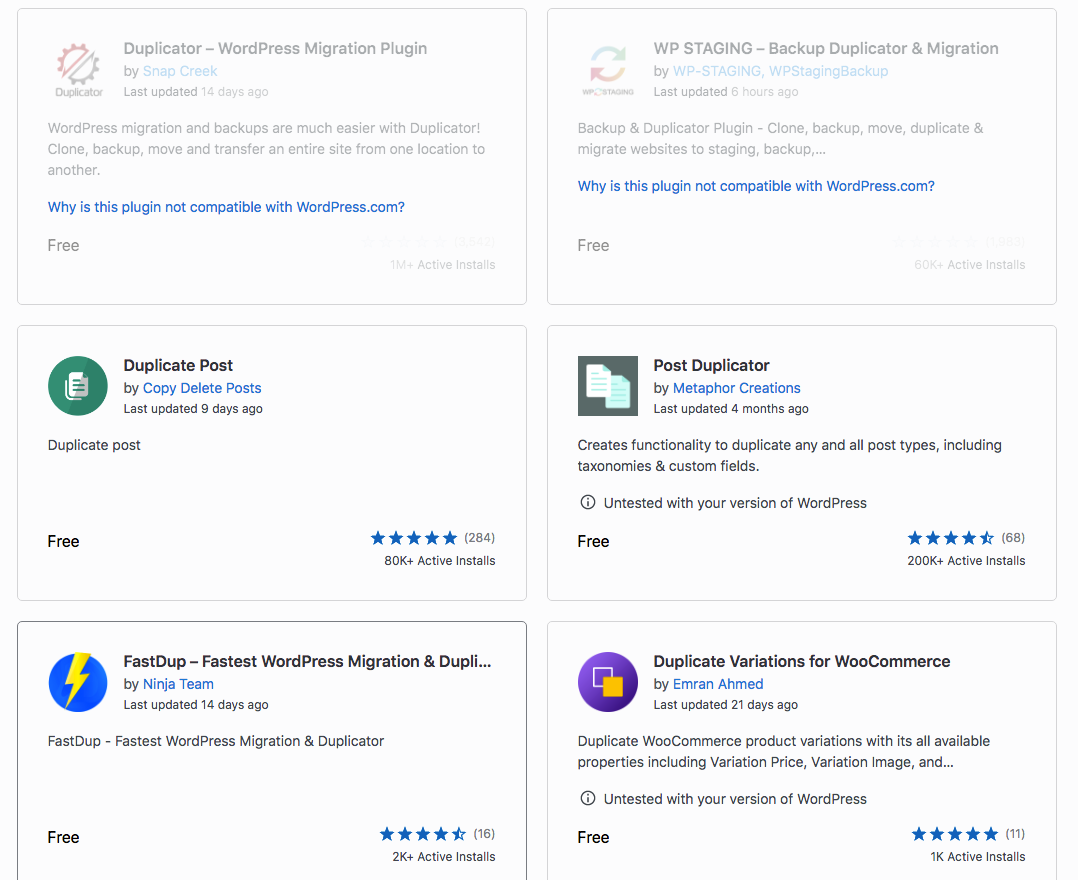Viewport: 1078px width, 880px height.
Task: Go to Ninja Team author page
Action: [x=178, y=684]
